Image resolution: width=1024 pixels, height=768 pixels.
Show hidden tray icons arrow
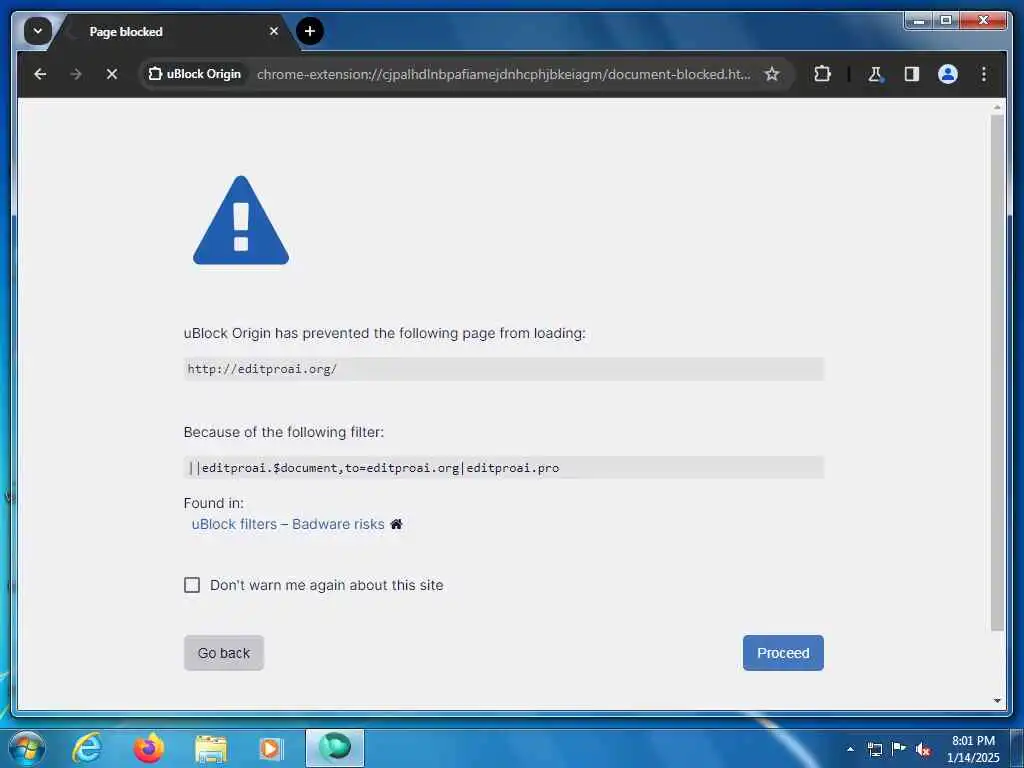(850, 749)
